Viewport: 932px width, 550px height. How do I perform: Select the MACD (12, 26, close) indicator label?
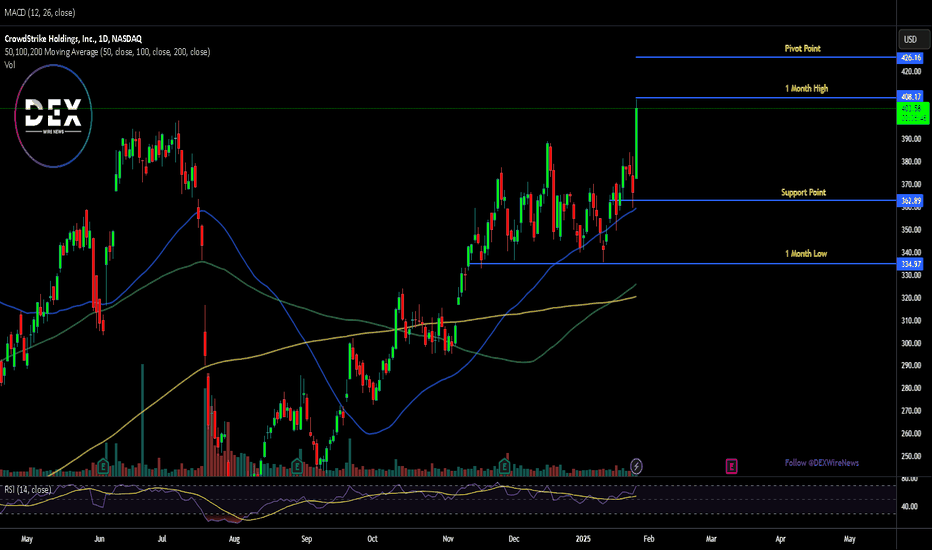coord(40,12)
